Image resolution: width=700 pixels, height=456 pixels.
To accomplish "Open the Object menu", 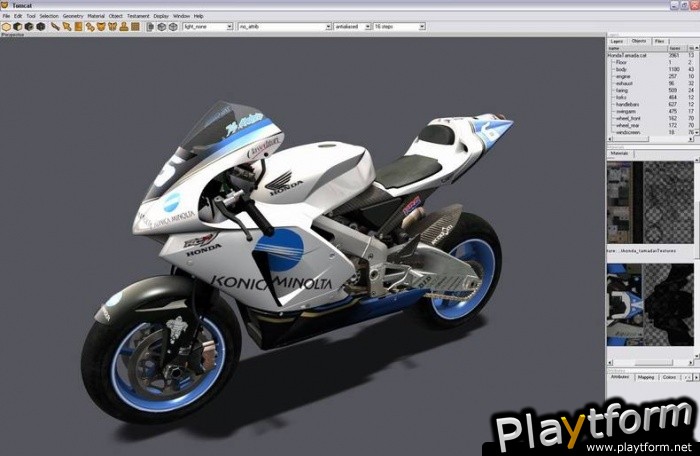I will pyautogui.click(x=116, y=16).
